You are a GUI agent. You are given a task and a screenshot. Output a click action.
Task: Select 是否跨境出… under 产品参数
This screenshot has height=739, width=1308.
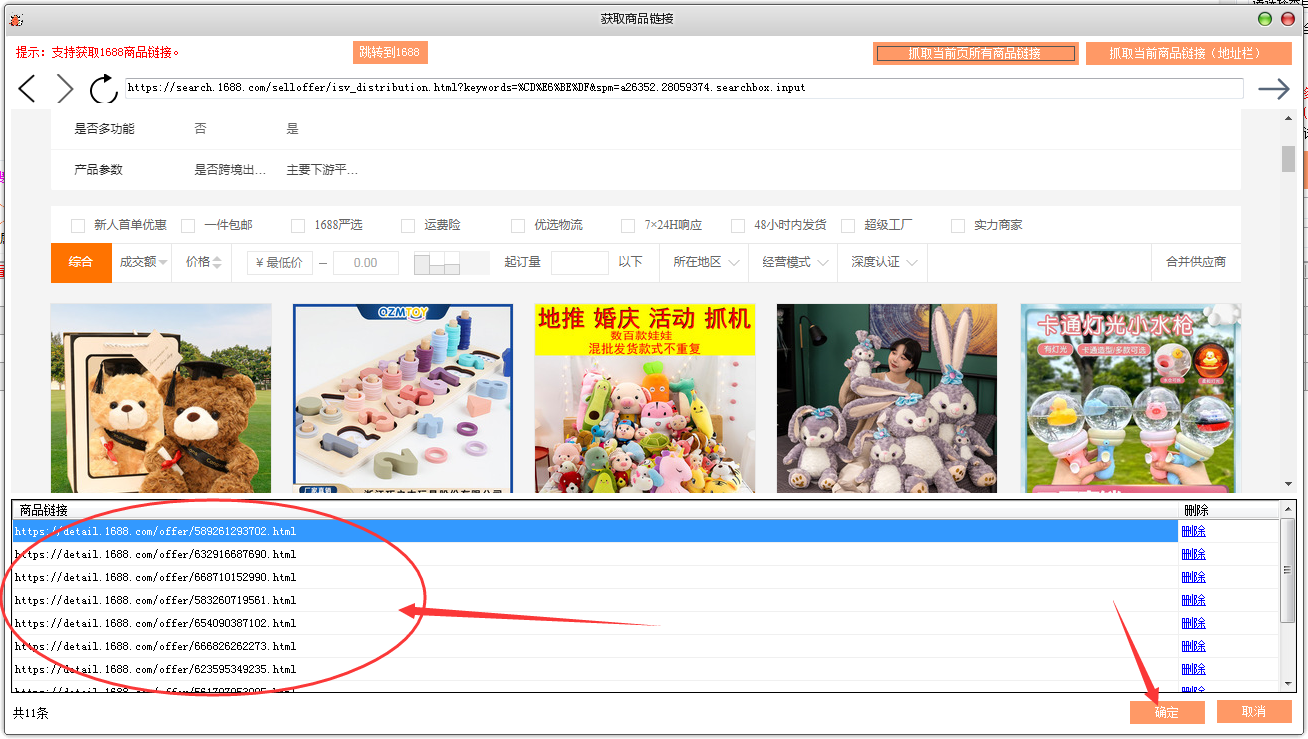pos(230,170)
